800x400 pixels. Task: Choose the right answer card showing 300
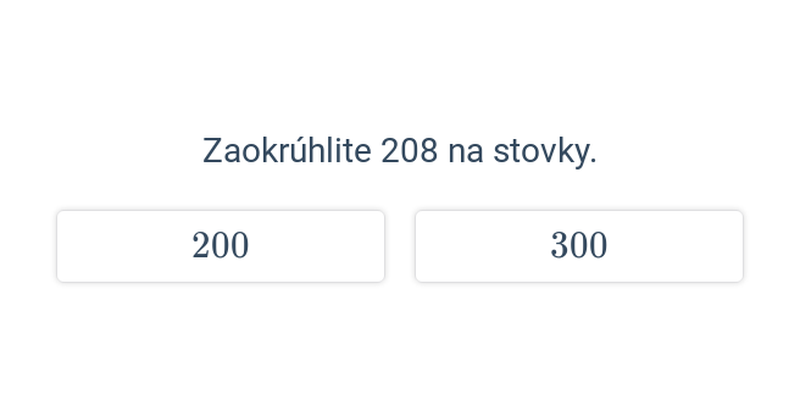[579, 246]
